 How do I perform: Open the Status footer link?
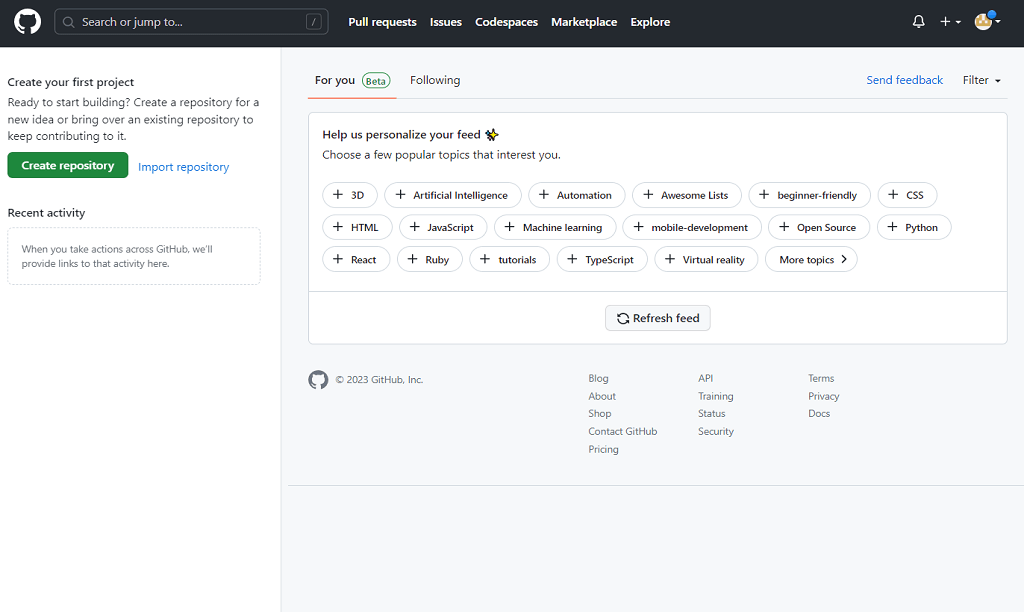[x=712, y=413]
